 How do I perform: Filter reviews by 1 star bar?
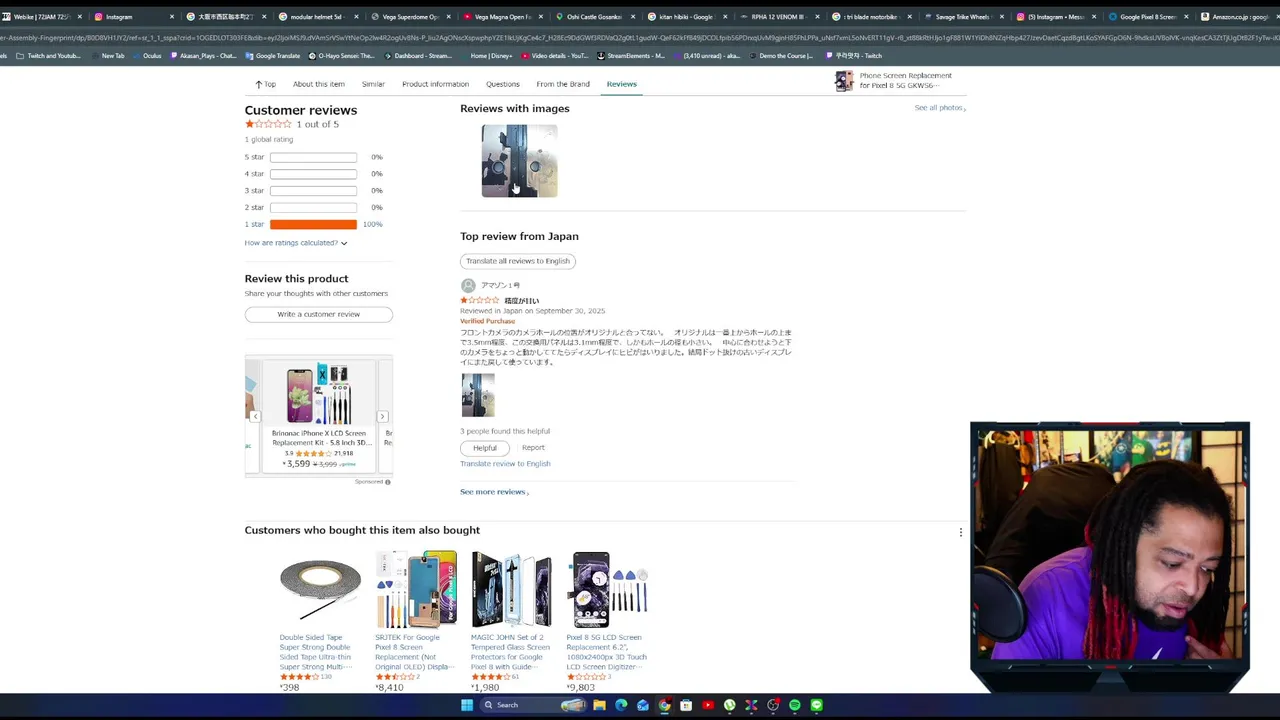tap(313, 224)
